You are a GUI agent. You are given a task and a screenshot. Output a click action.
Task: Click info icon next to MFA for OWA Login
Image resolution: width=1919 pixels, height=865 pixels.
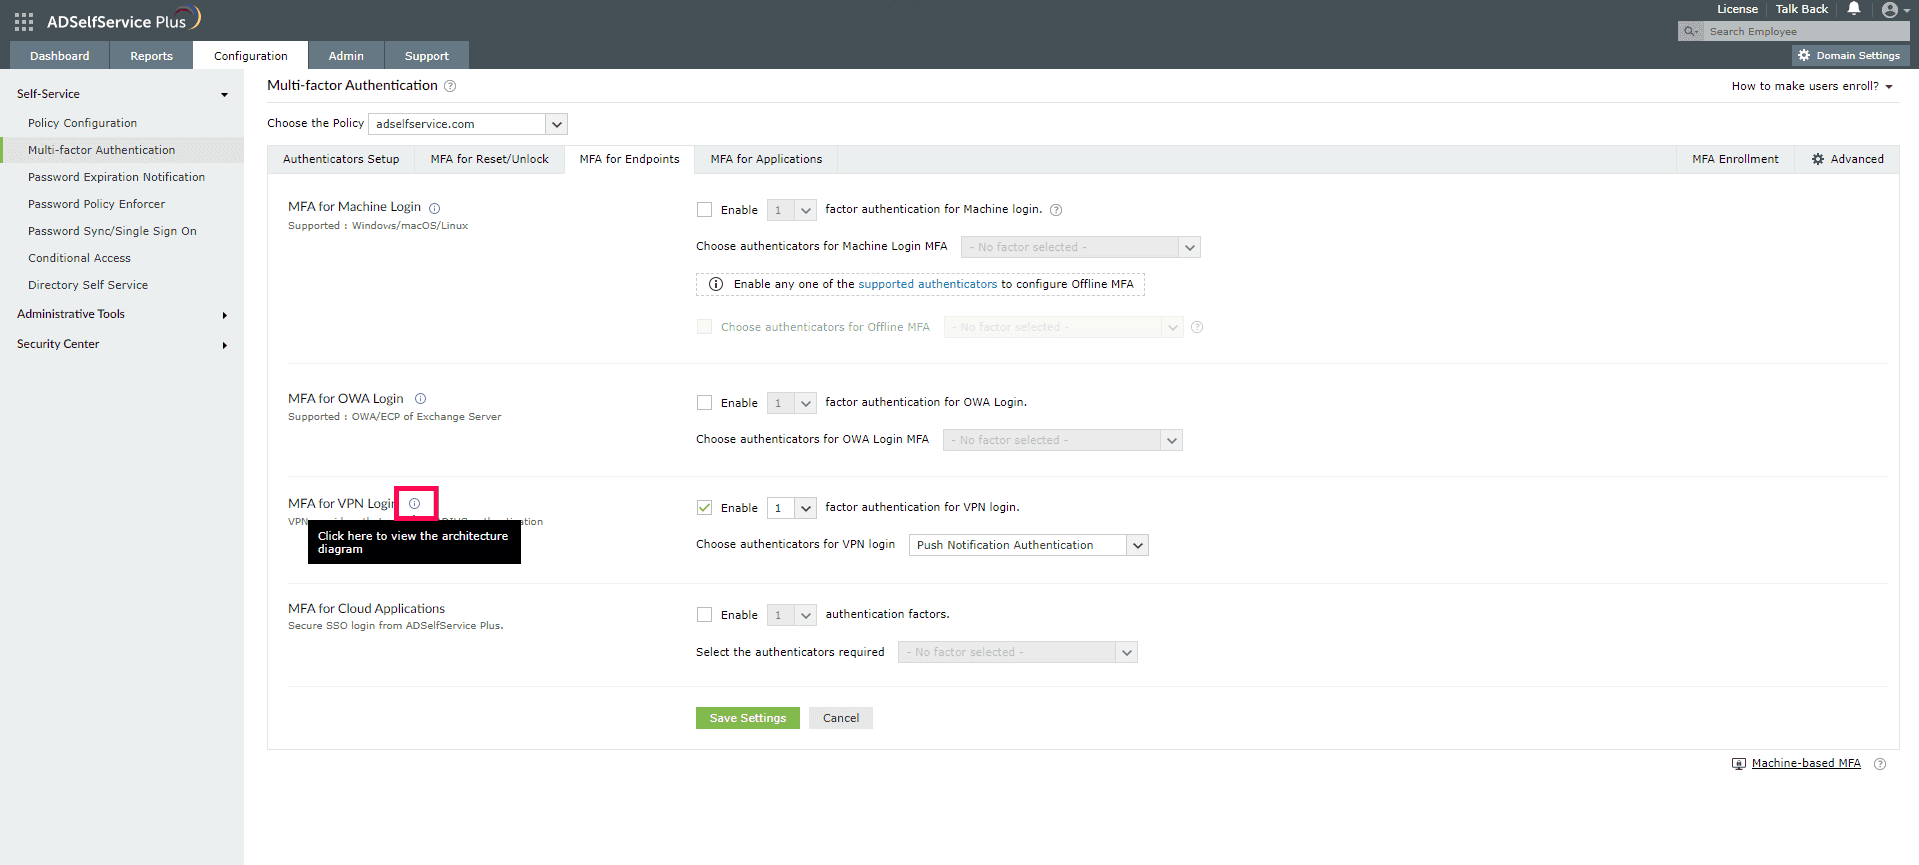420,399
